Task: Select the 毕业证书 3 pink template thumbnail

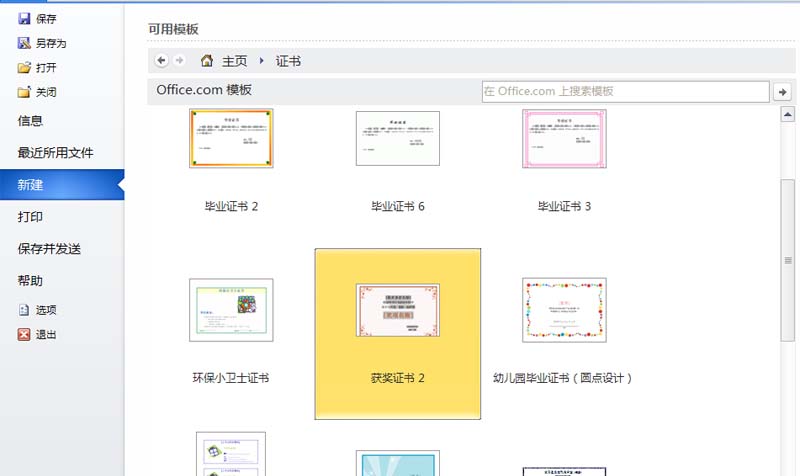Action: 564,138
